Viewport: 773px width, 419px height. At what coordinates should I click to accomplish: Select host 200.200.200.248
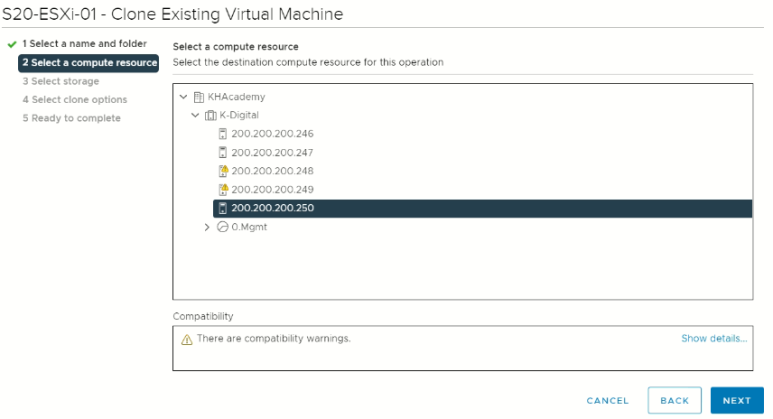click(x=273, y=171)
